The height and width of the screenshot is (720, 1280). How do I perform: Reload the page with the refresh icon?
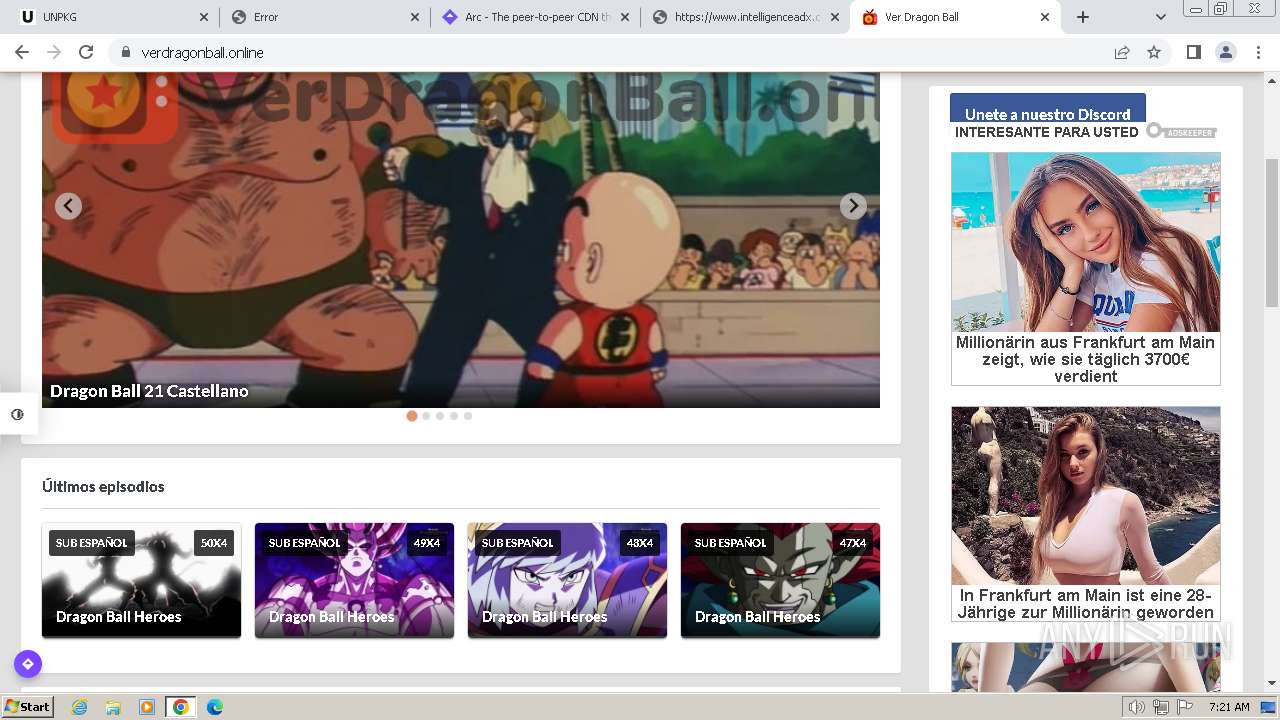(86, 52)
